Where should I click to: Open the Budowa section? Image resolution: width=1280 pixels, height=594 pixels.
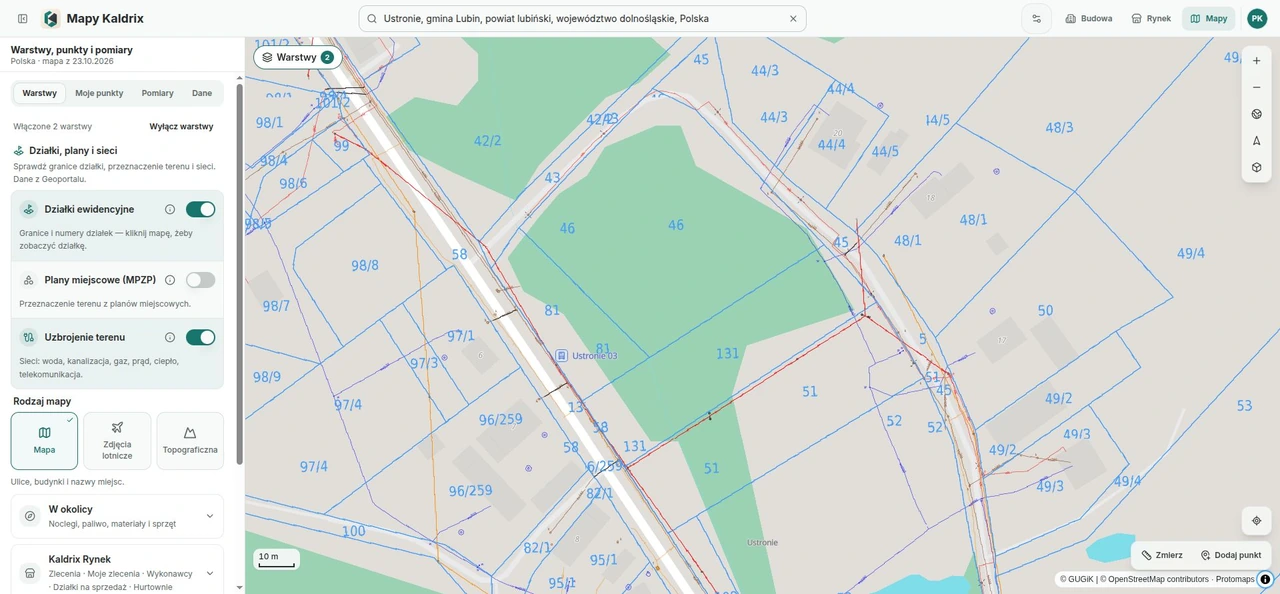click(1089, 18)
